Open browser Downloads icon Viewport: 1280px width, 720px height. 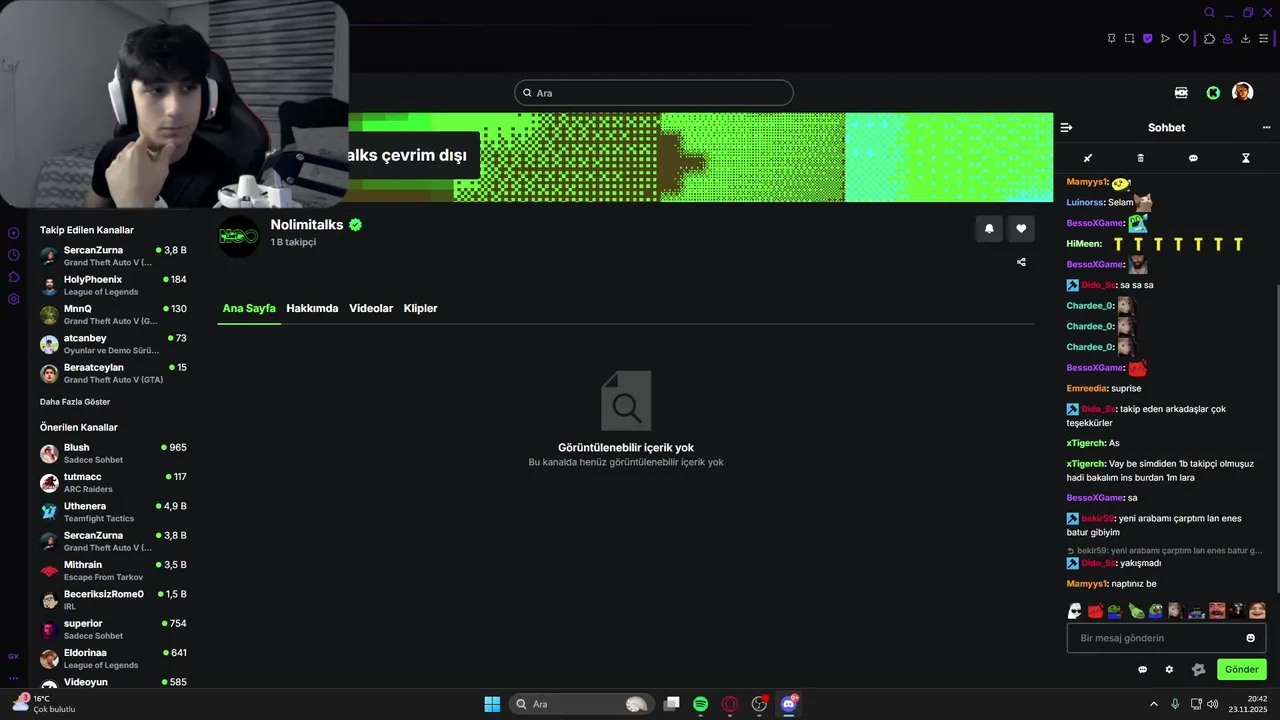pos(1245,39)
